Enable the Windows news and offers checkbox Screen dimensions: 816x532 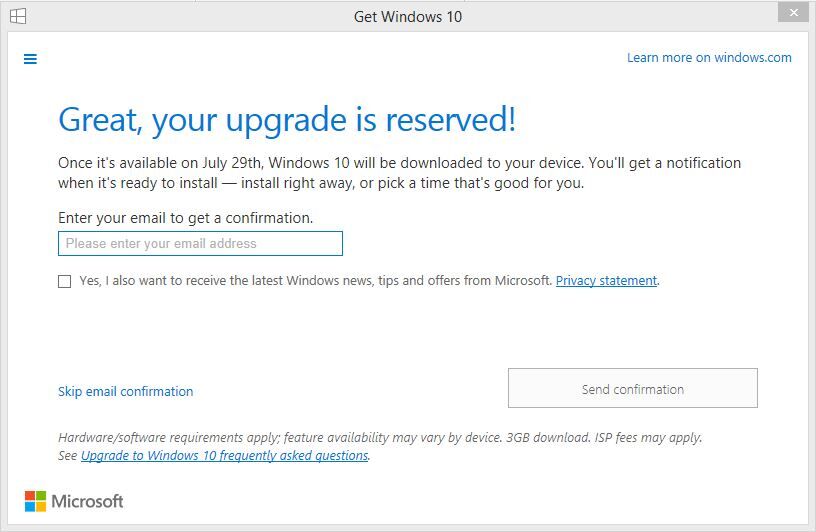tap(65, 282)
